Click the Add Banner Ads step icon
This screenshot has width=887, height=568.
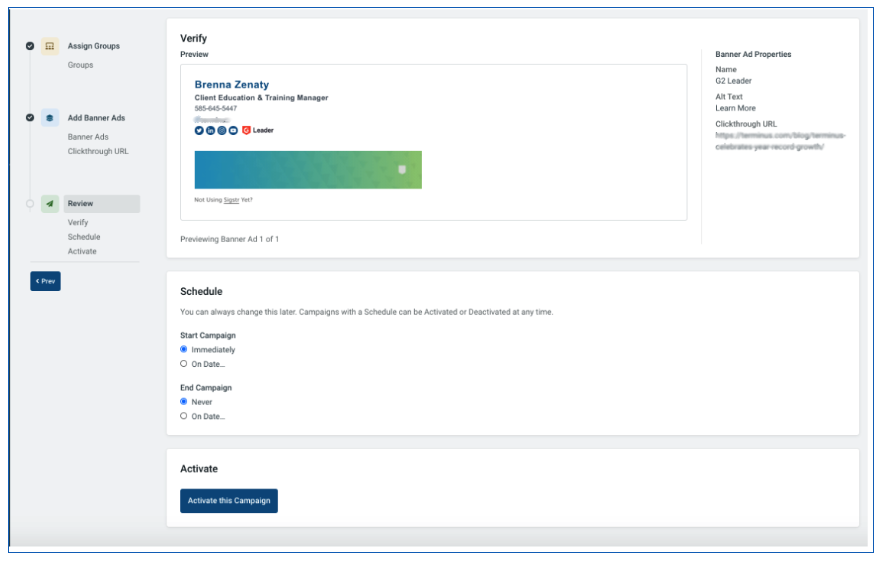point(50,118)
